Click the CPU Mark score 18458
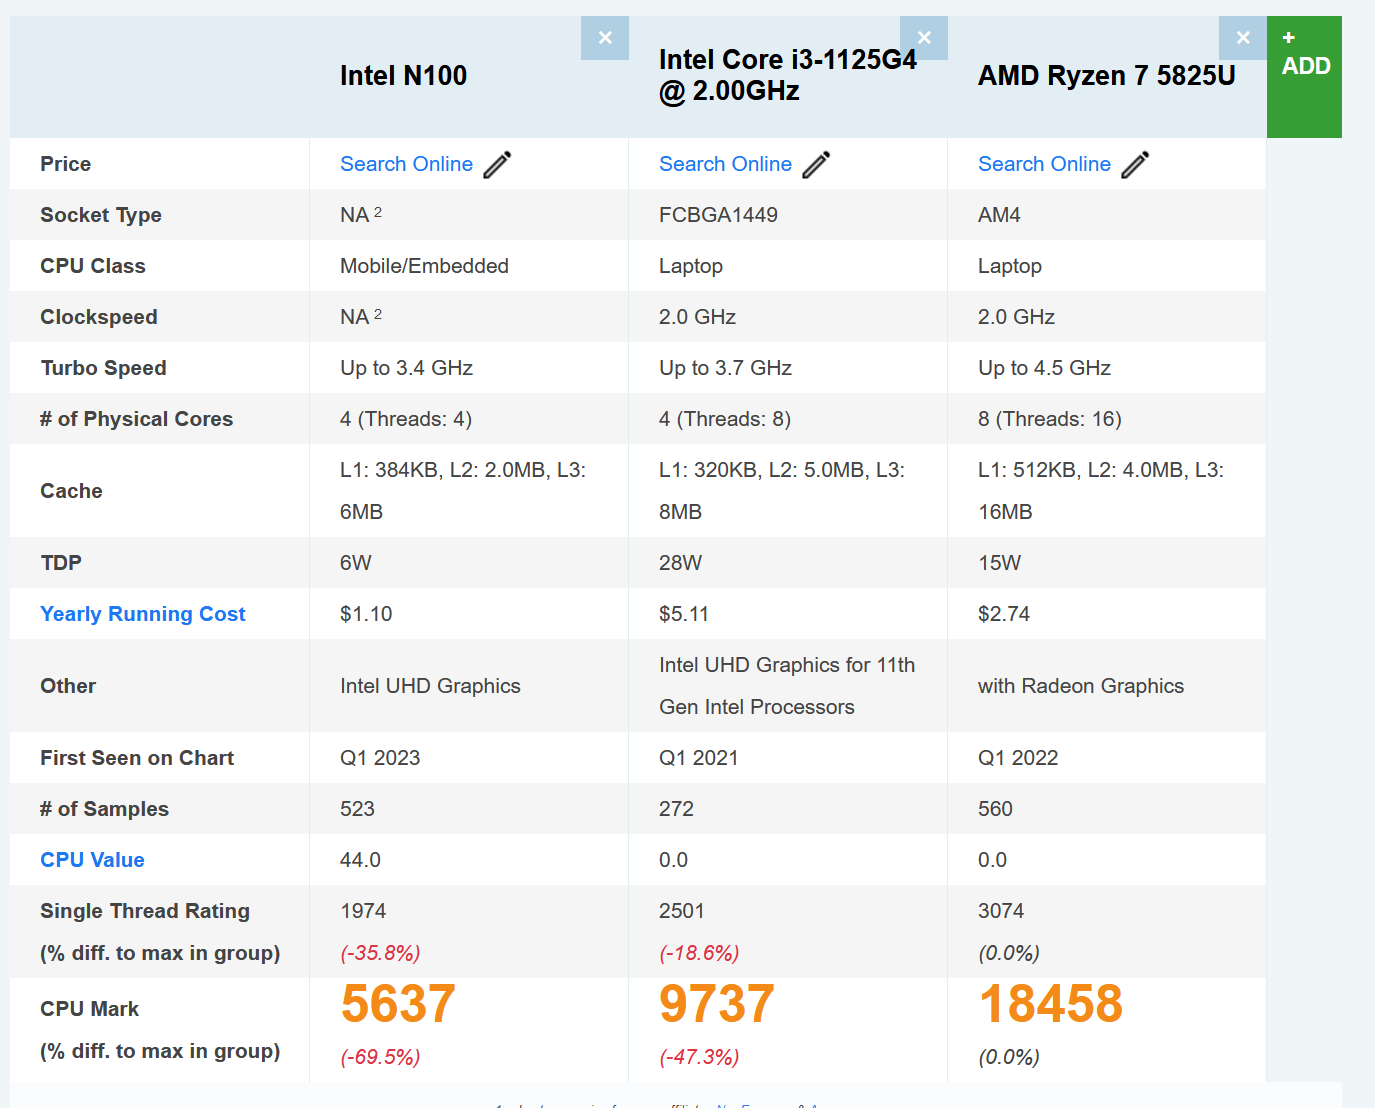This screenshot has height=1108, width=1375. (x=1050, y=1004)
